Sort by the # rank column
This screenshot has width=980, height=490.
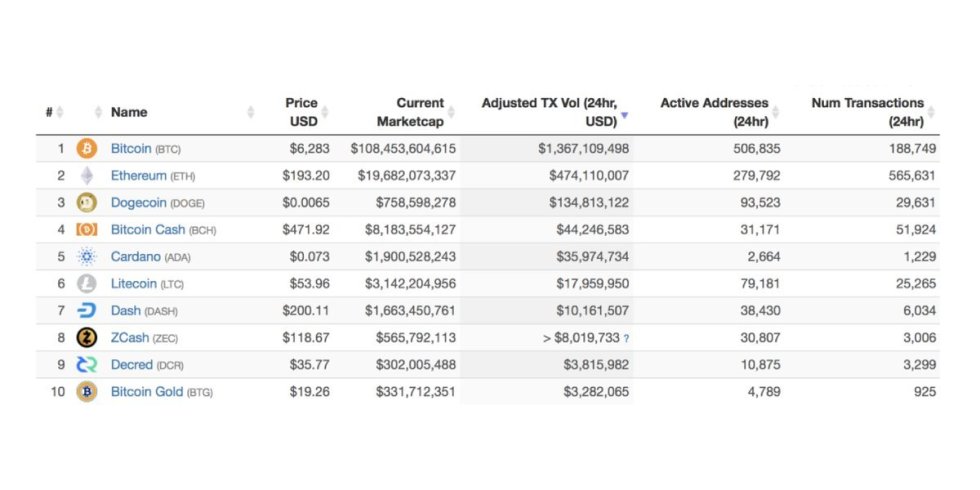coord(49,112)
